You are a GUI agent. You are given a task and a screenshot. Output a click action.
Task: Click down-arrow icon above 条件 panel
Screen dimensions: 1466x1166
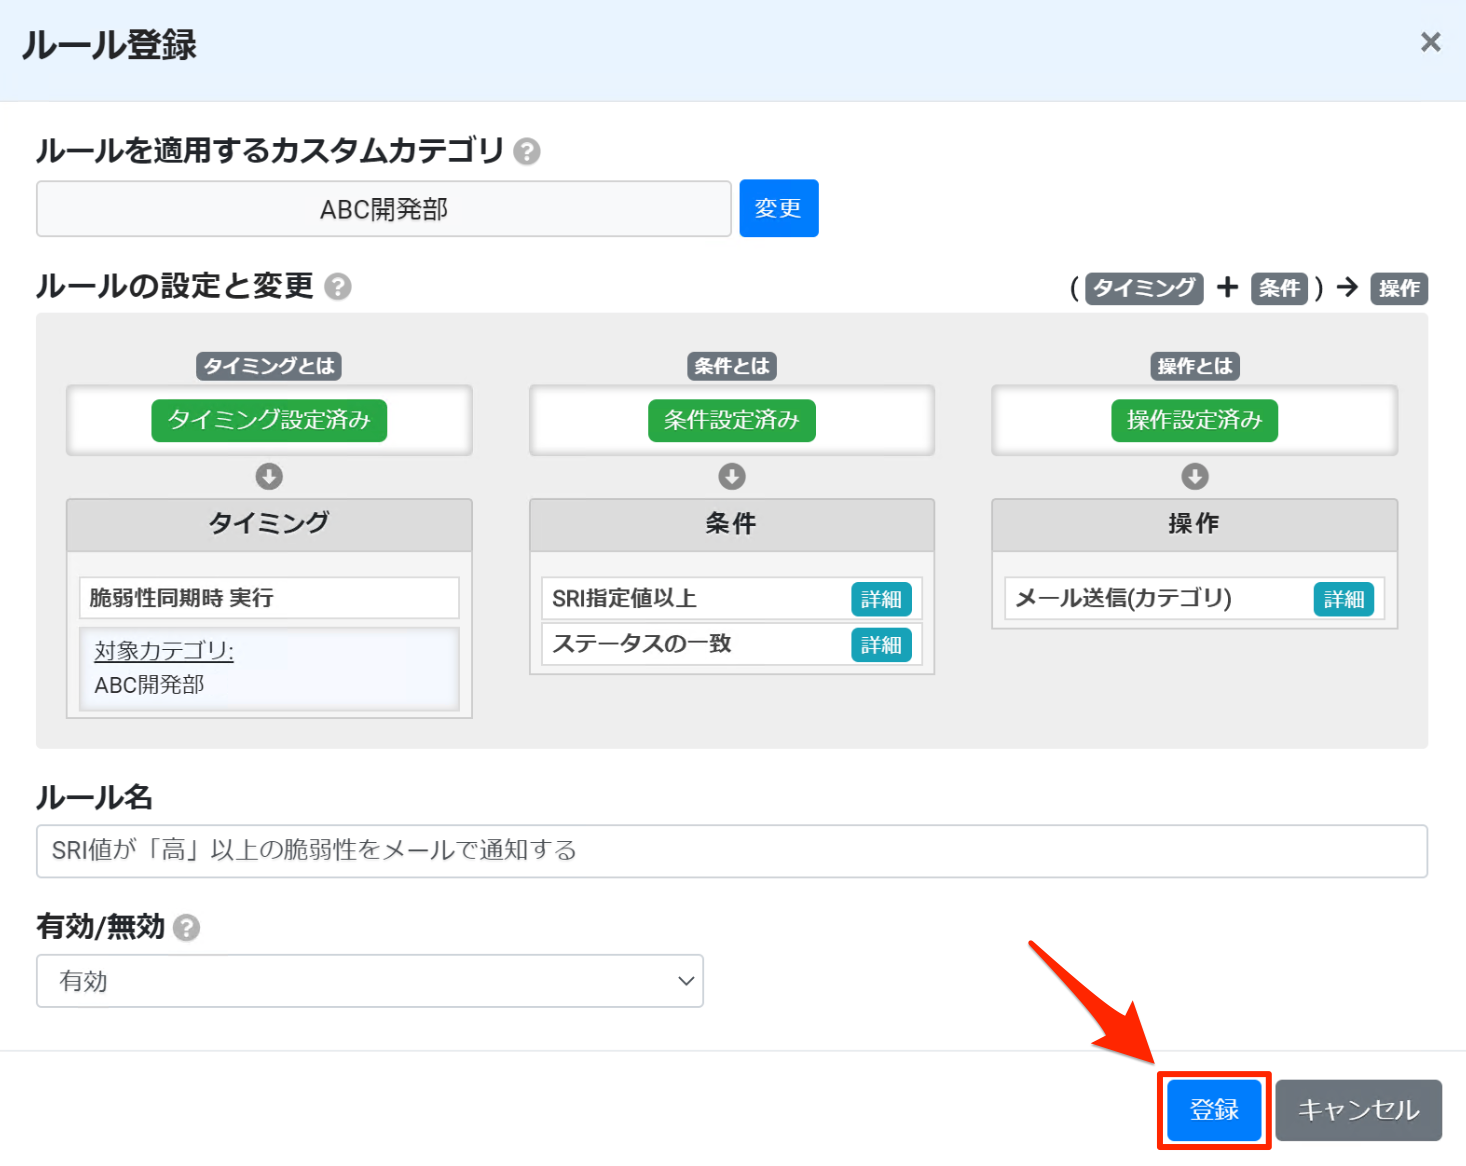click(732, 476)
